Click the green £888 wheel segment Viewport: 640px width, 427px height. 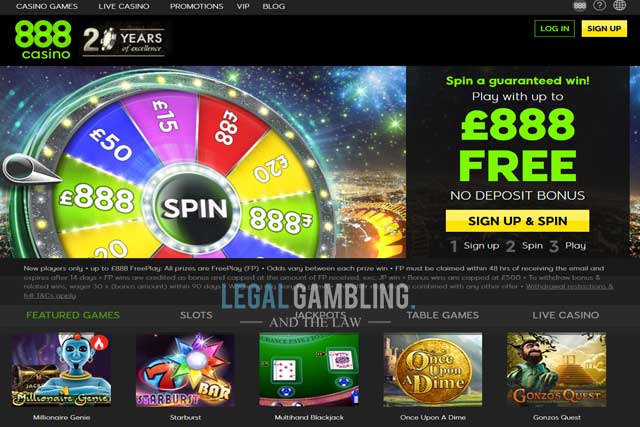pyautogui.click(x=97, y=198)
